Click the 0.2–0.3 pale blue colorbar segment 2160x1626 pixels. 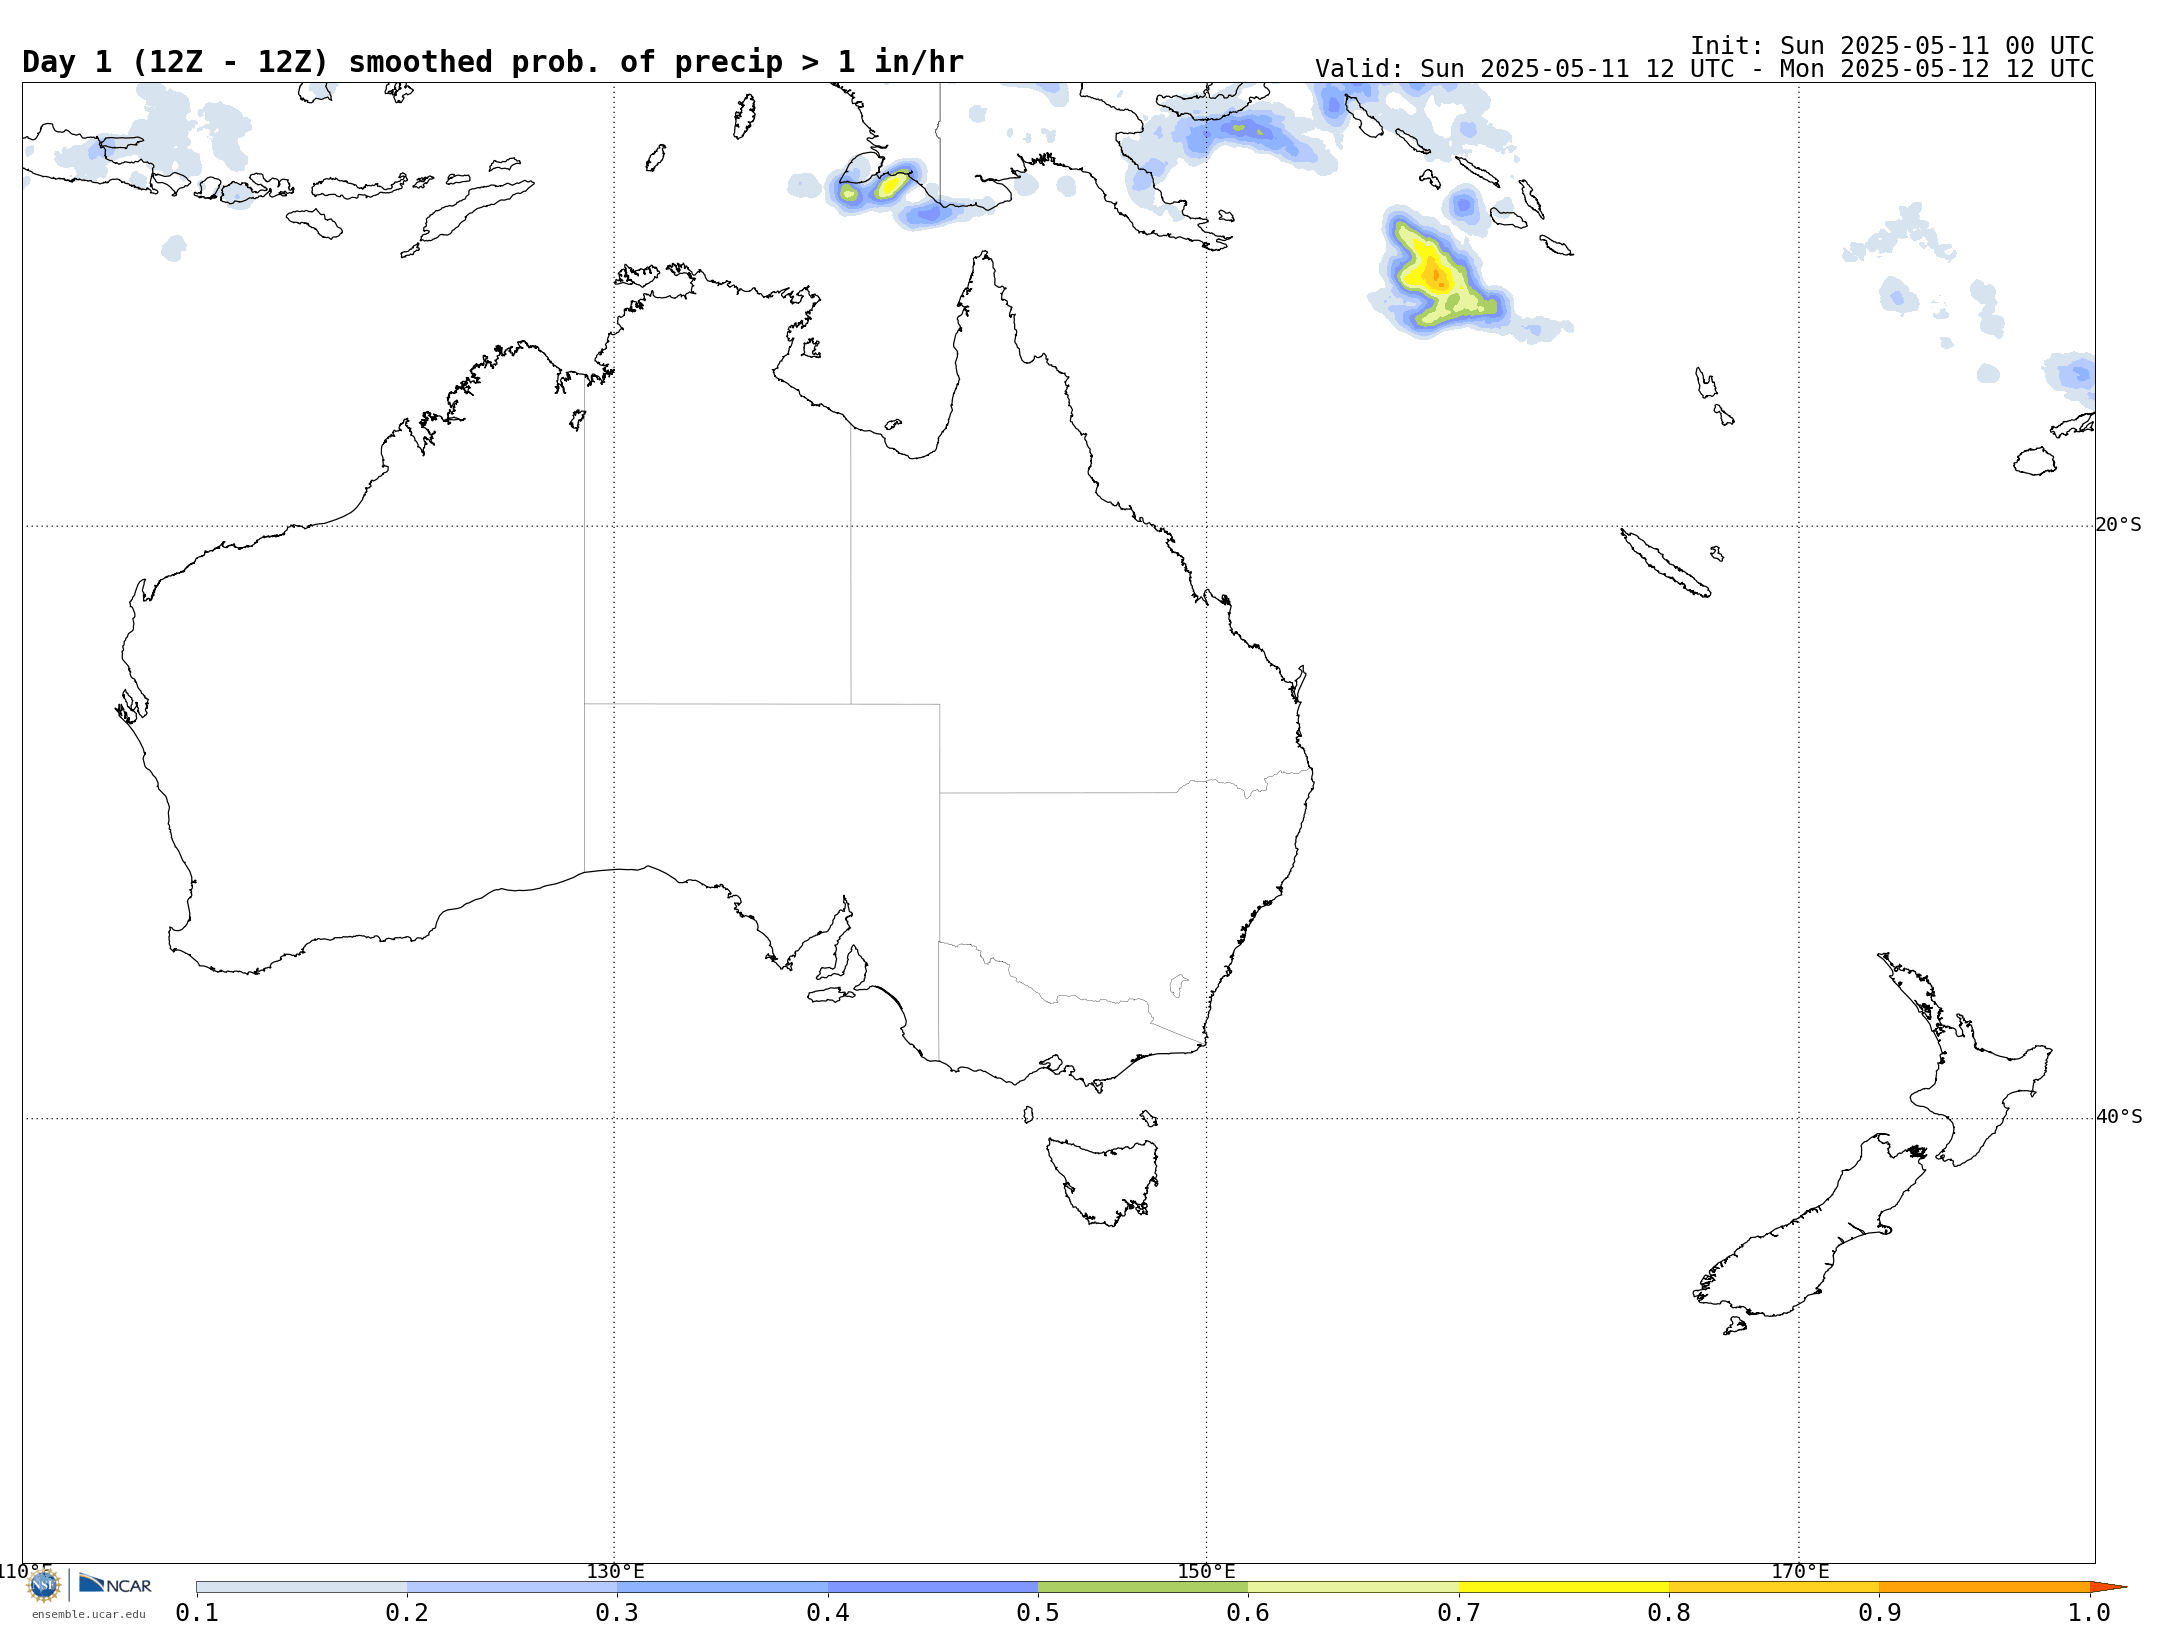coord(512,1587)
